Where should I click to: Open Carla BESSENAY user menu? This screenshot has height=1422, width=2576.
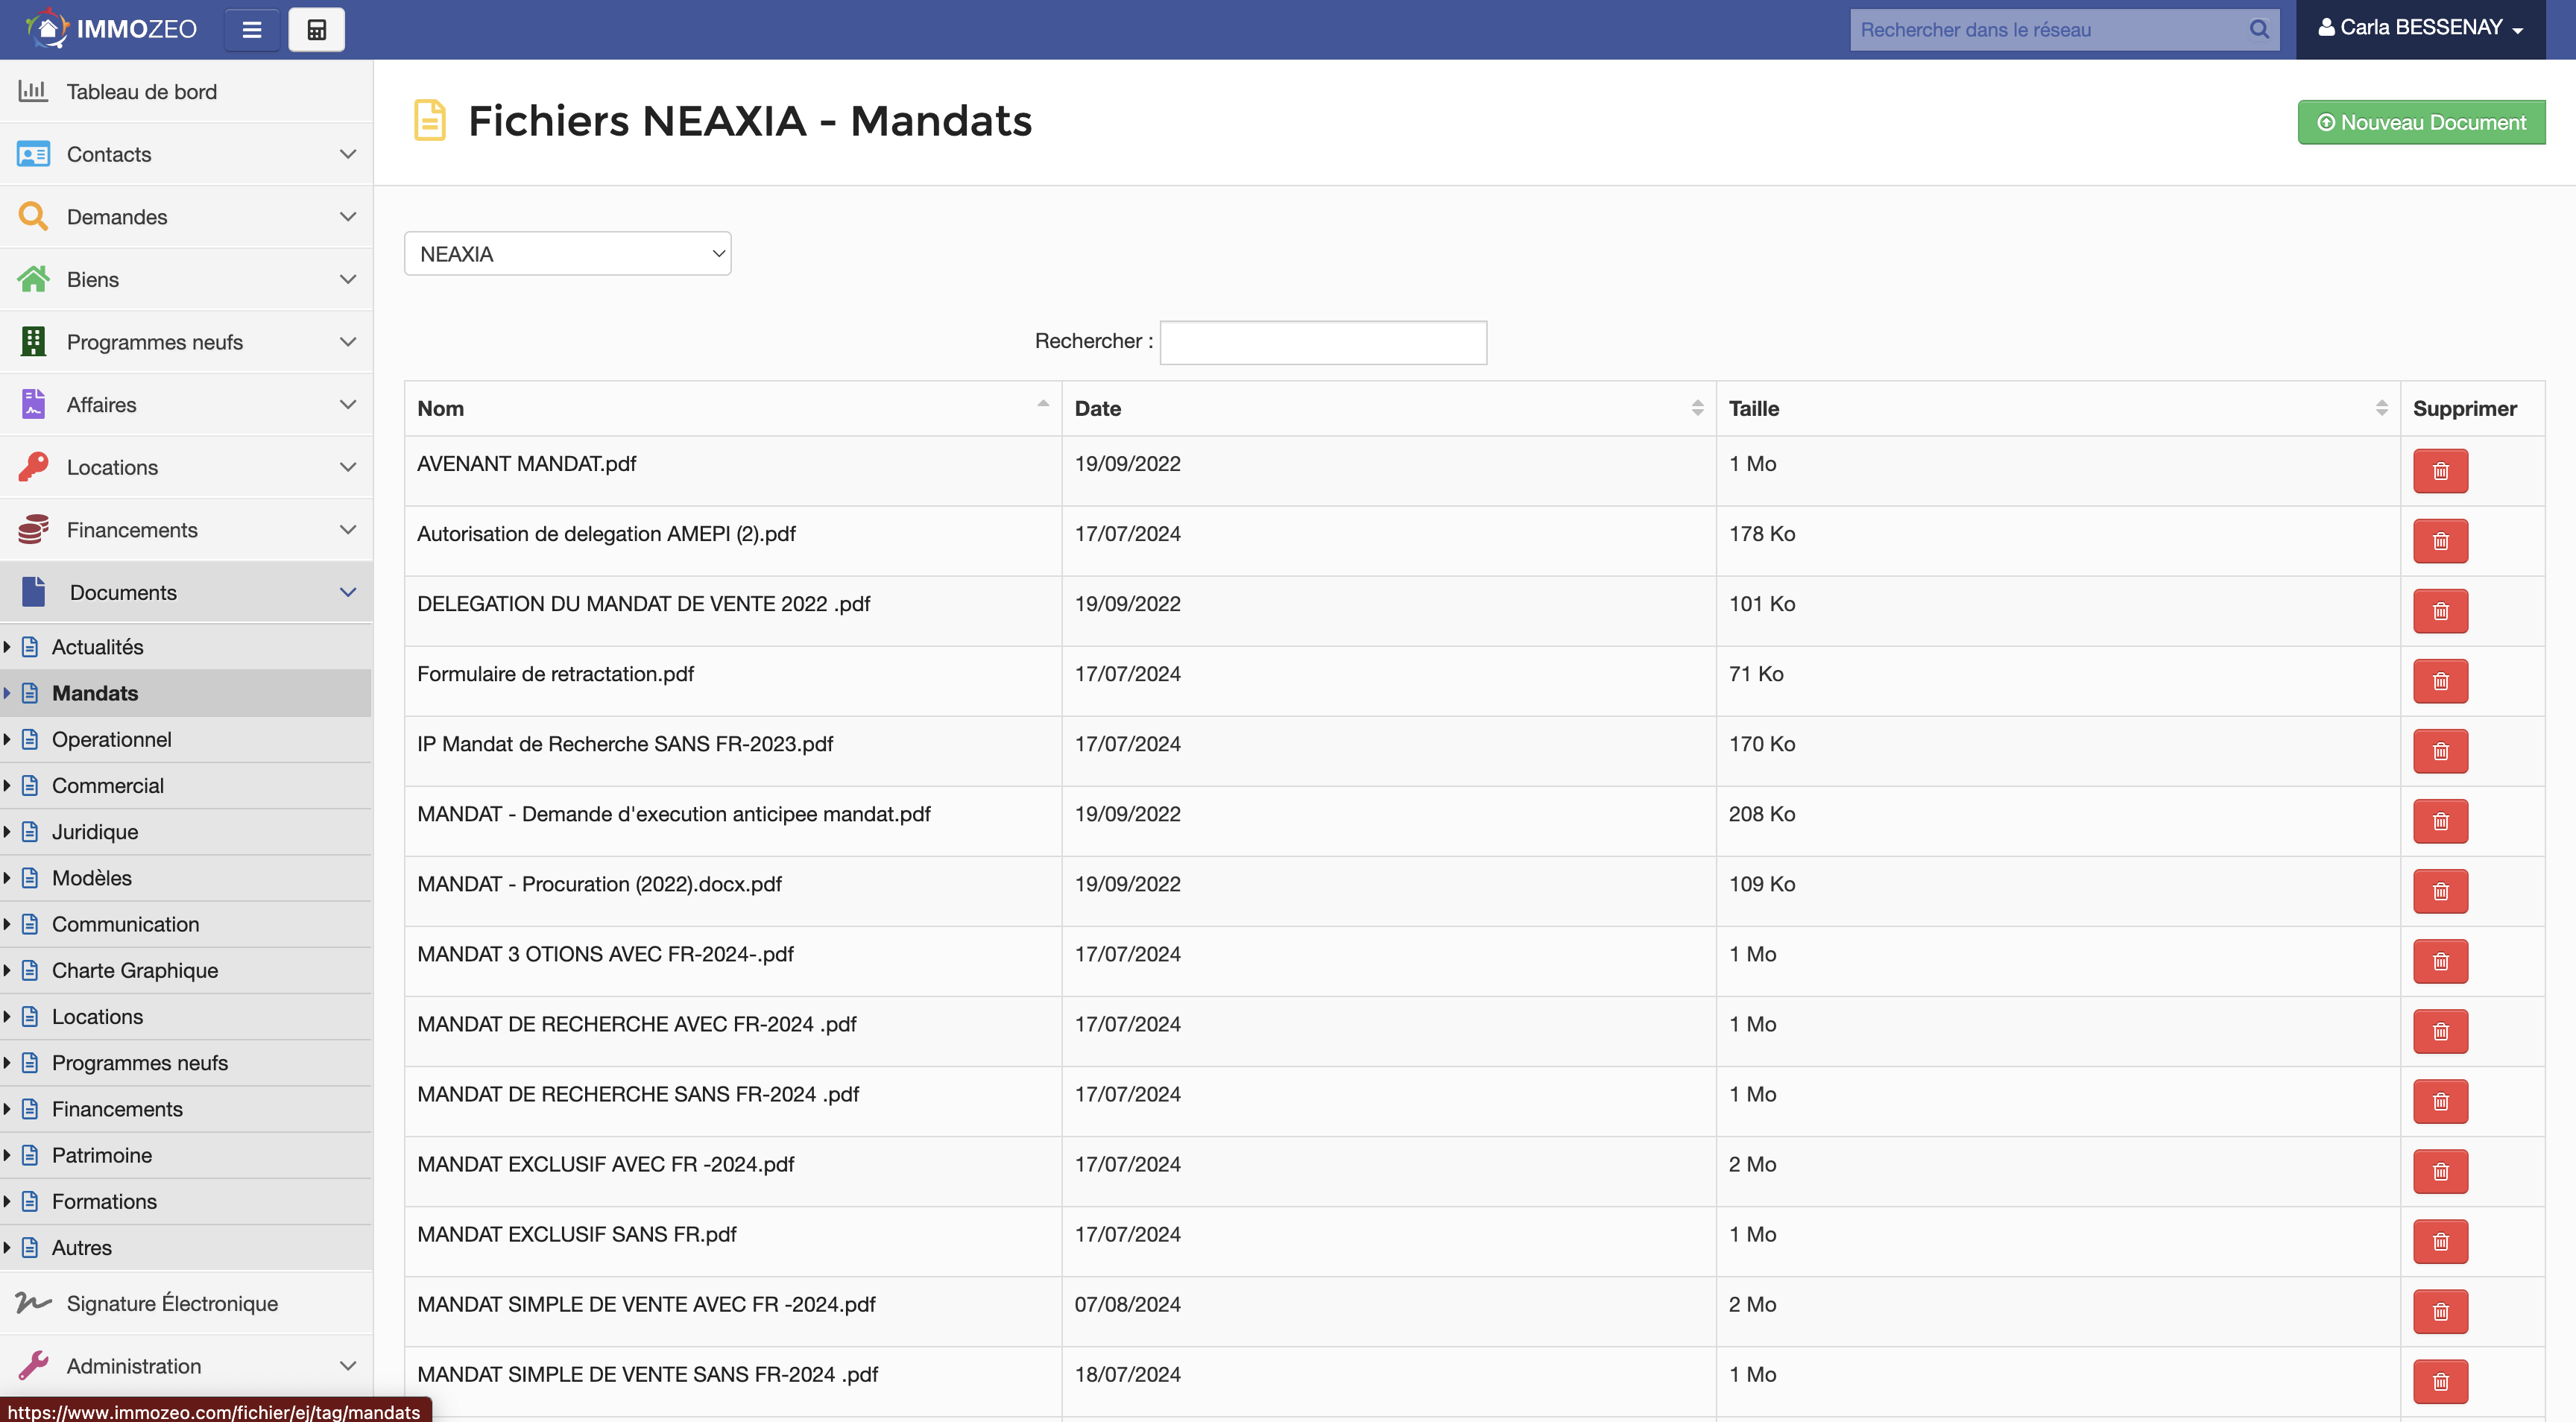(2420, 28)
